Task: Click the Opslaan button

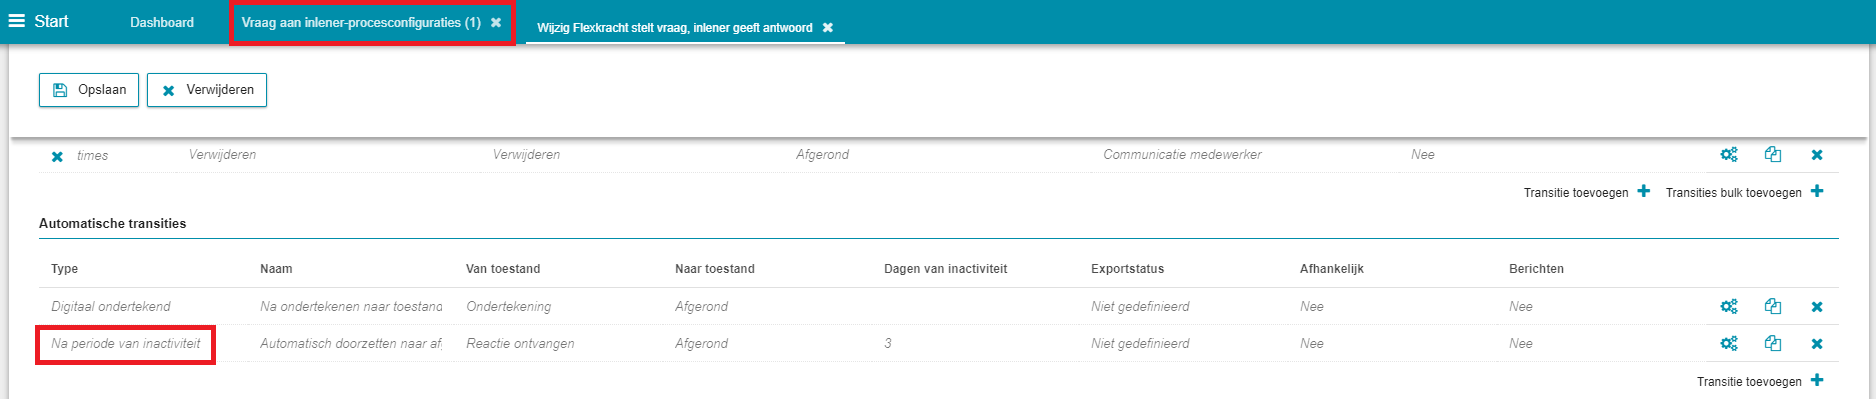Action: [89, 90]
